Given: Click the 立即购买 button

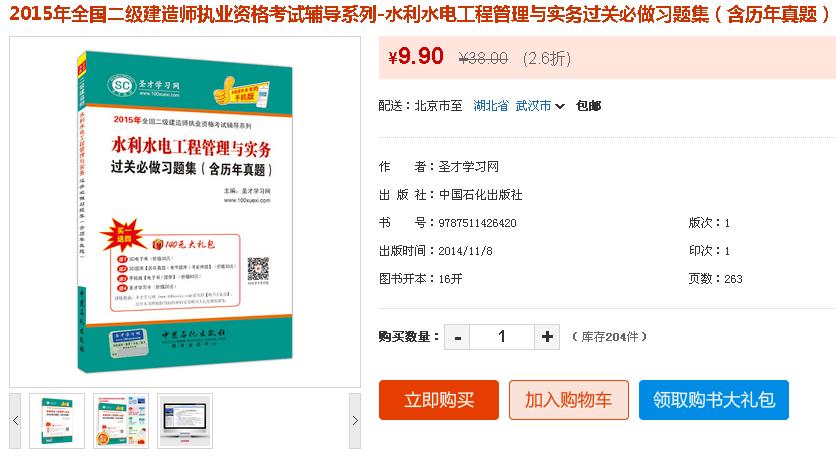Looking at the screenshot, I should coord(439,400).
